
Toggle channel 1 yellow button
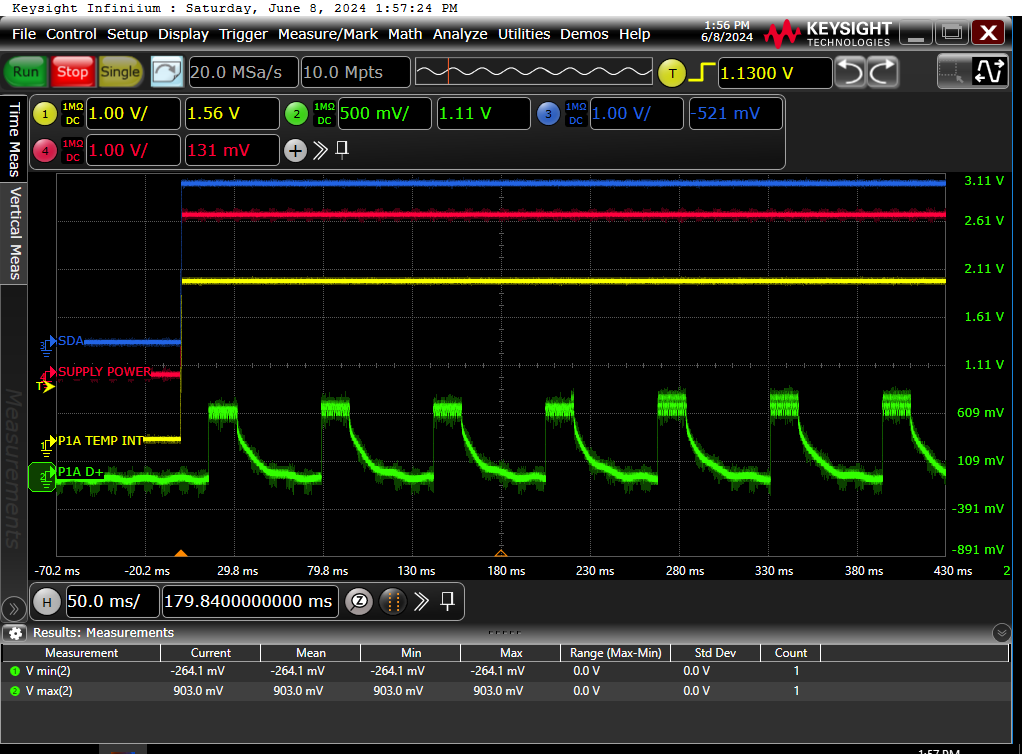point(45,113)
